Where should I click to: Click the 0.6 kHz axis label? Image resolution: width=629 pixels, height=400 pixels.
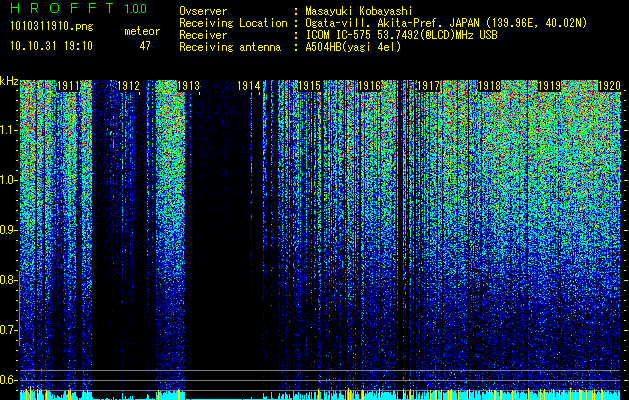tap(7, 380)
